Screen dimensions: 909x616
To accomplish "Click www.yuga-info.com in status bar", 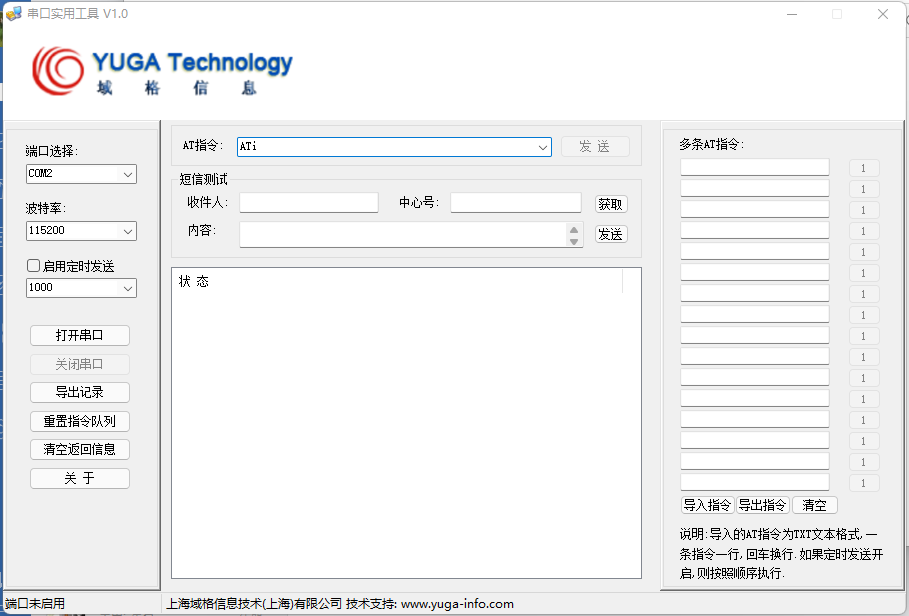I will 457,604.
